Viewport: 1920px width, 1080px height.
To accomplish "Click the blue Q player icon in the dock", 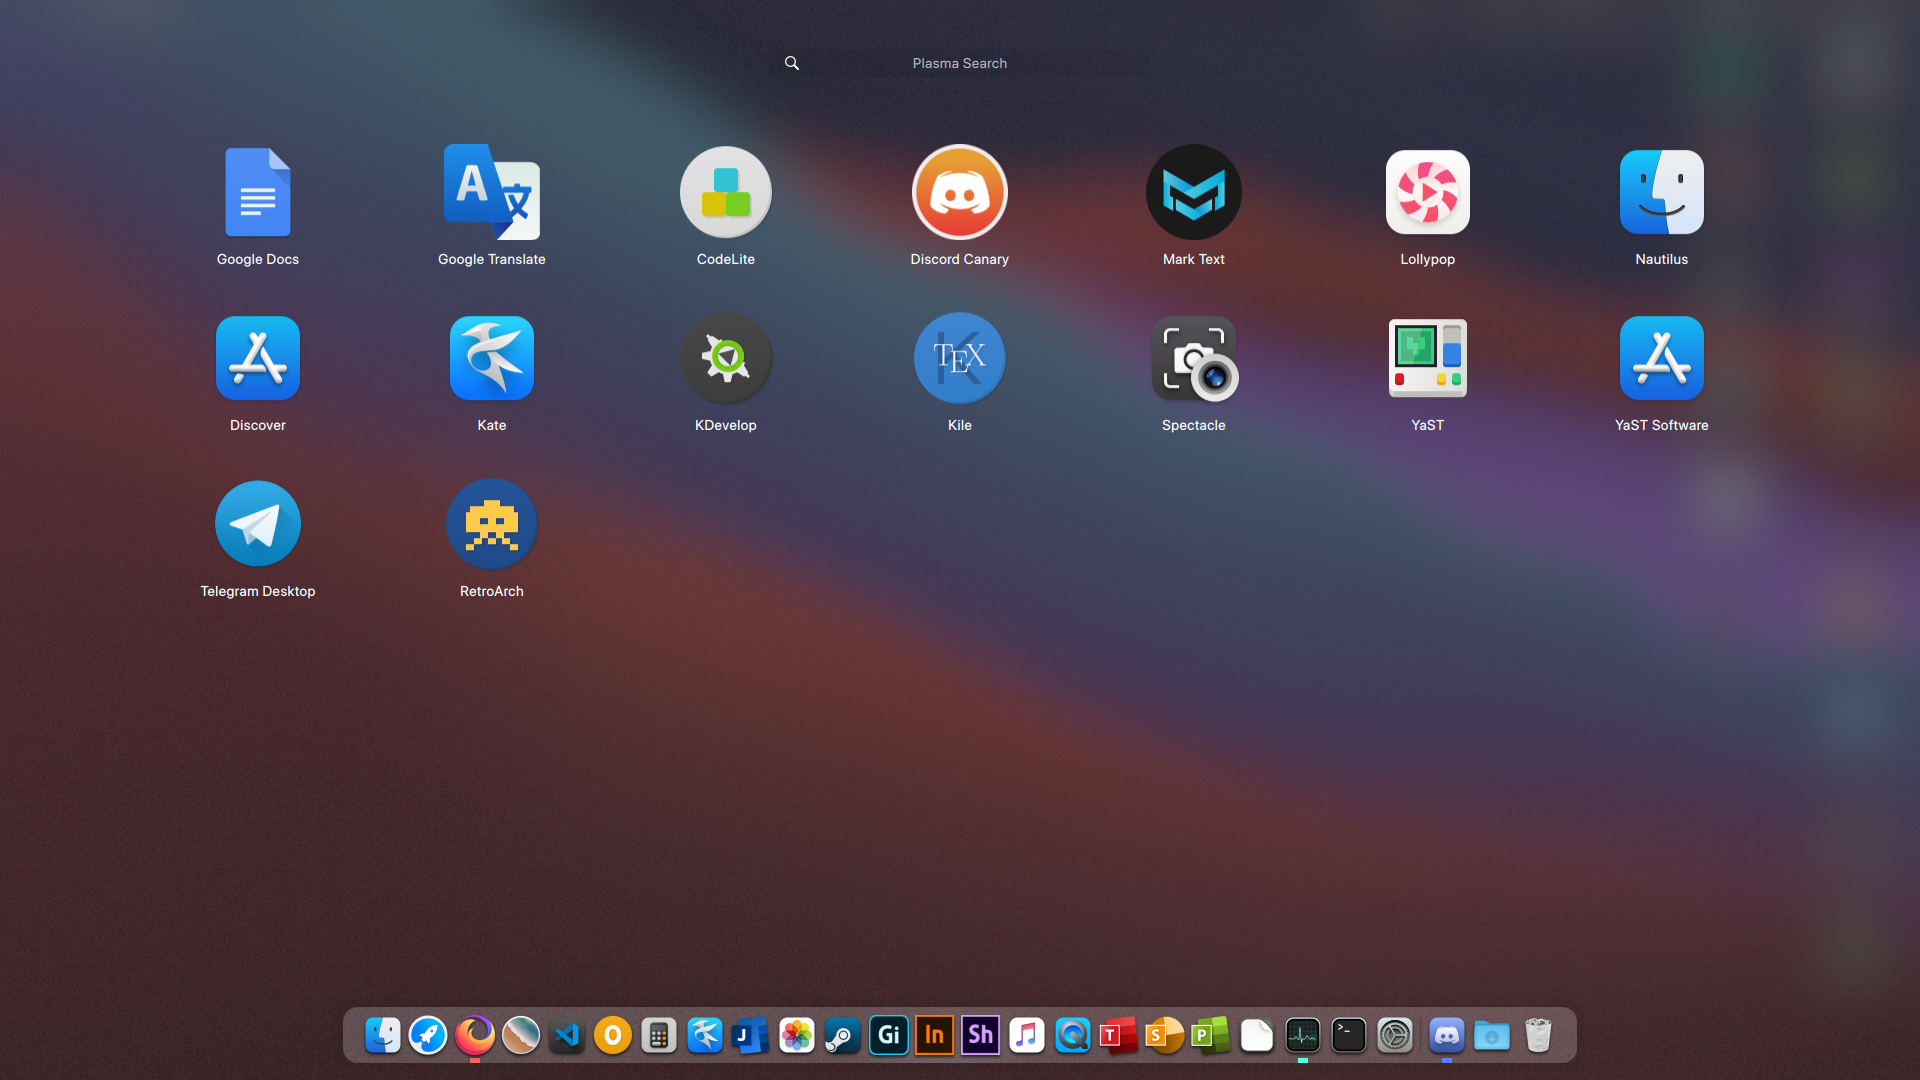I will tap(1073, 1035).
